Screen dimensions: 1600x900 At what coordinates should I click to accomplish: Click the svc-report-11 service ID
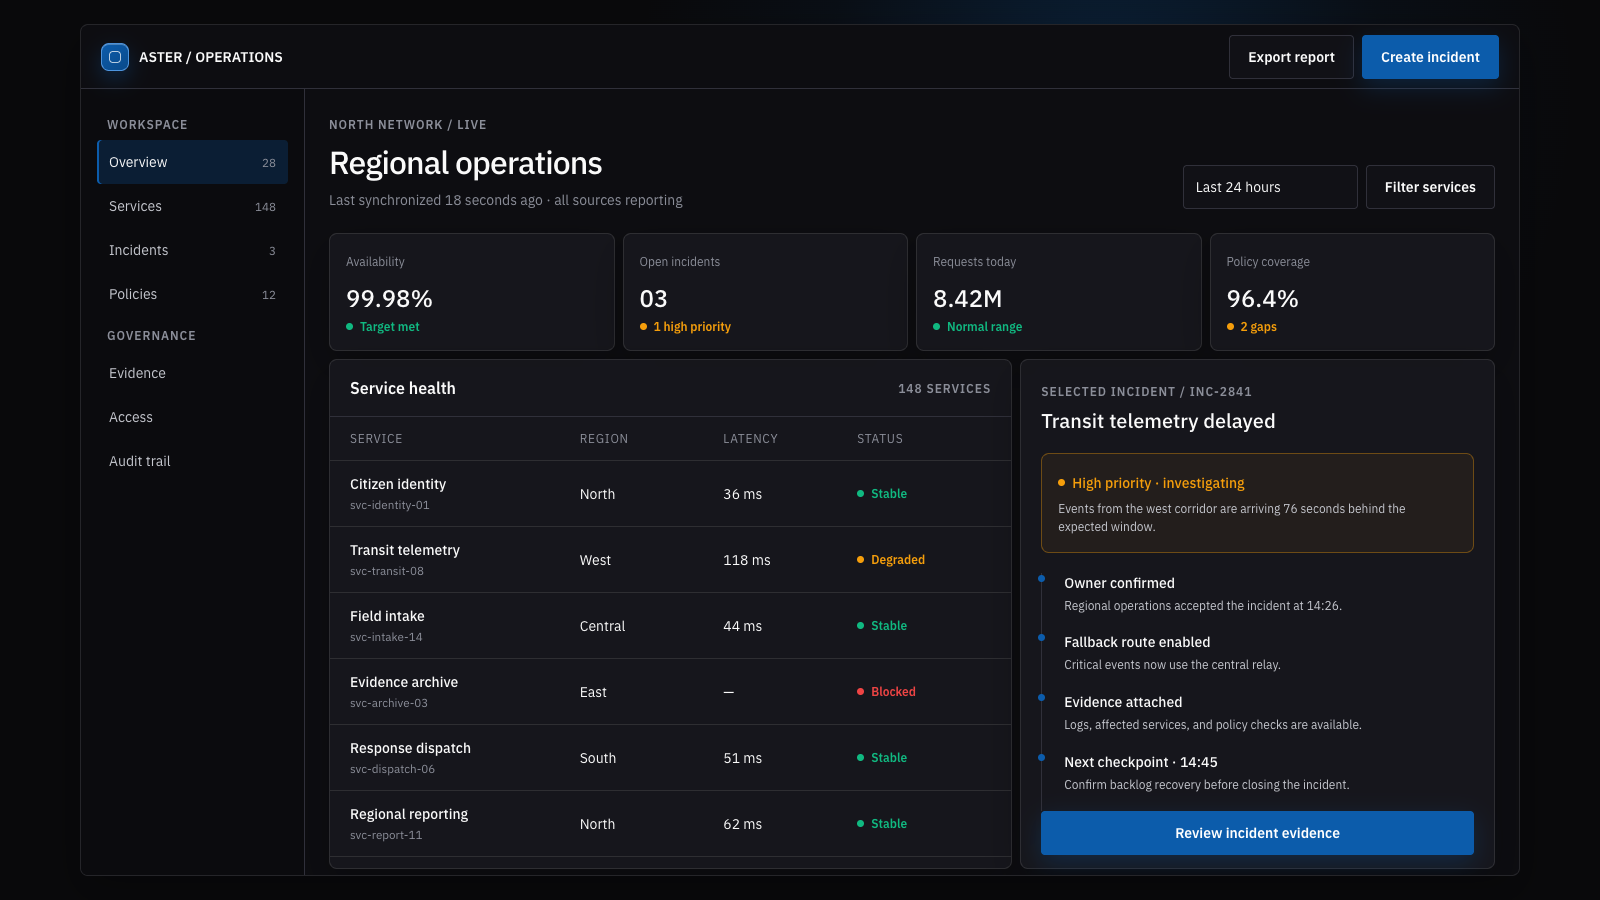click(x=386, y=835)
